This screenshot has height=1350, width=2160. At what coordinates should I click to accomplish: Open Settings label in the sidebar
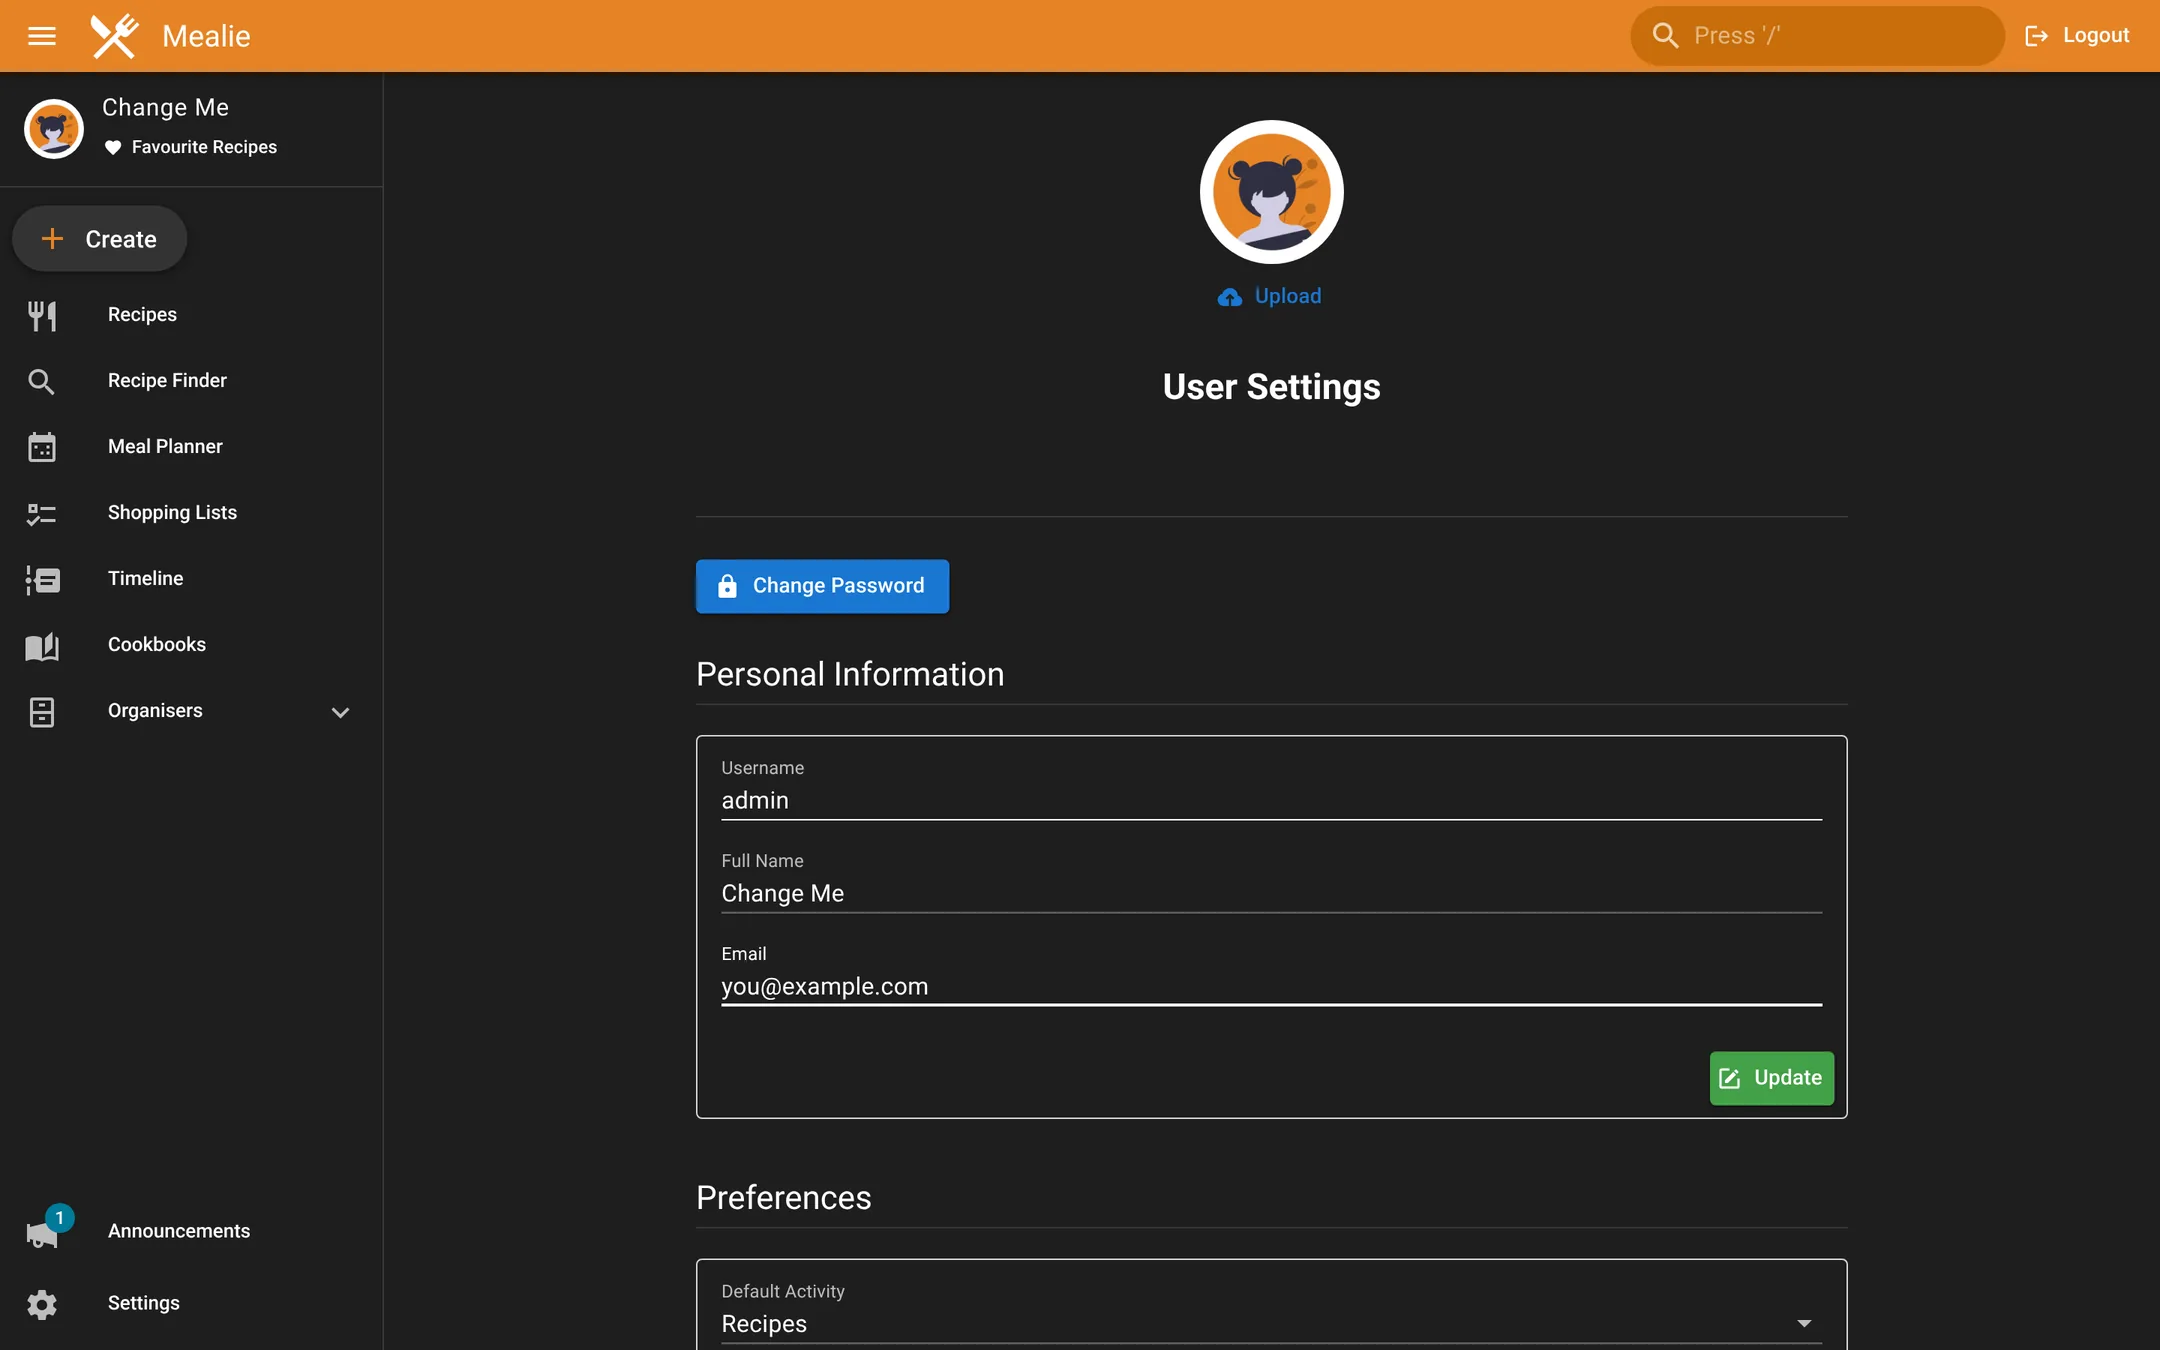[144, 1303]
